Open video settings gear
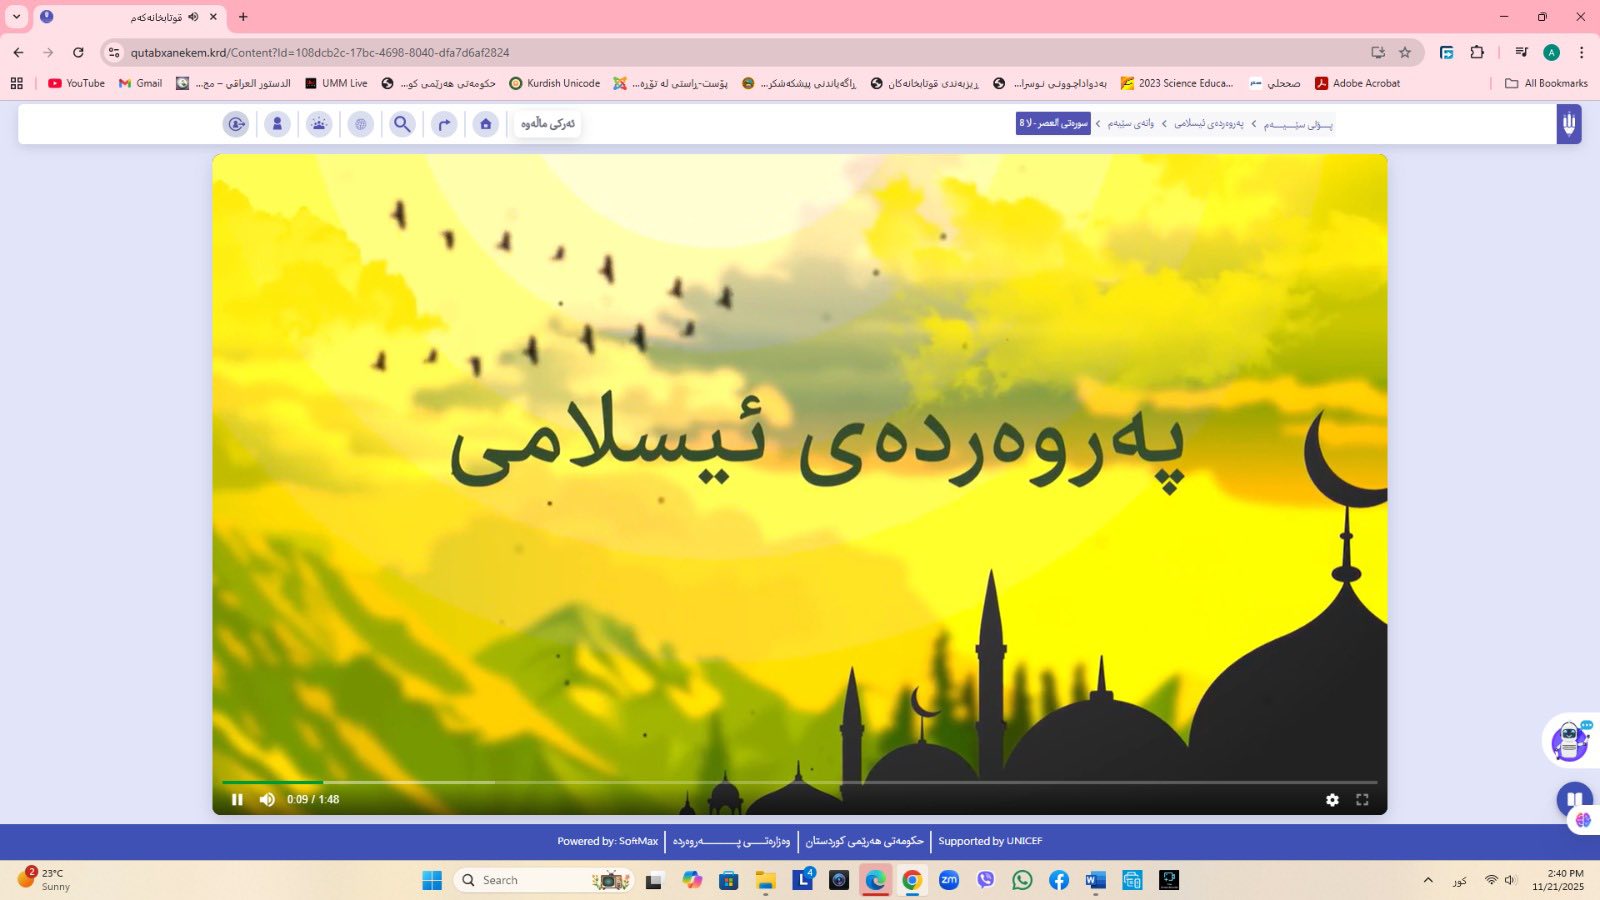This screenshot has height=900, width=1600. (1332, 799)
